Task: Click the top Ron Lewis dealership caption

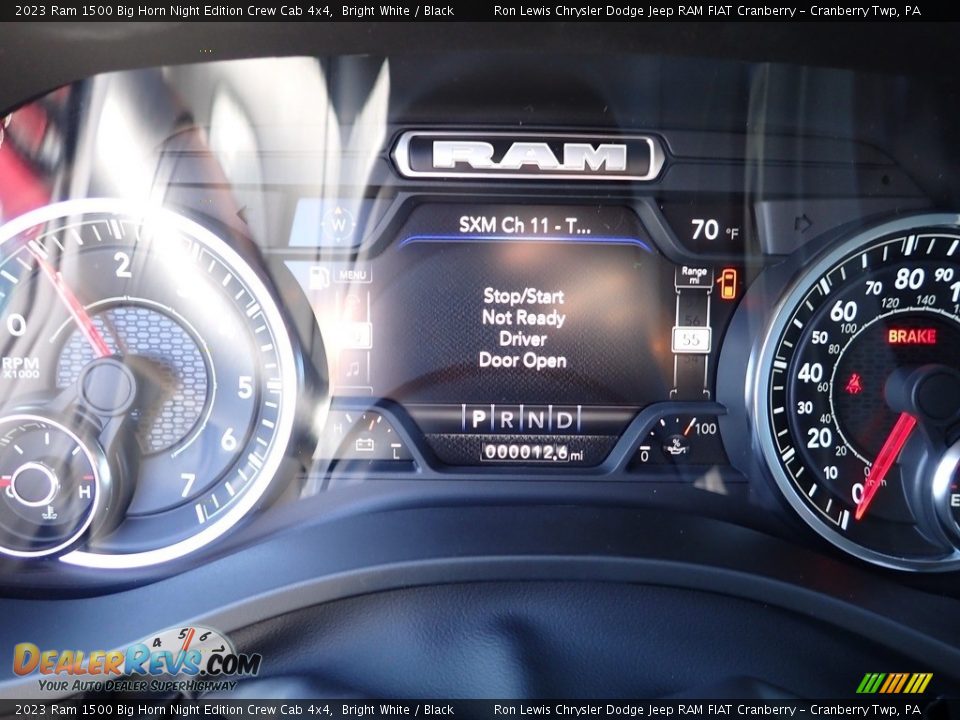Action: point(707,10)
